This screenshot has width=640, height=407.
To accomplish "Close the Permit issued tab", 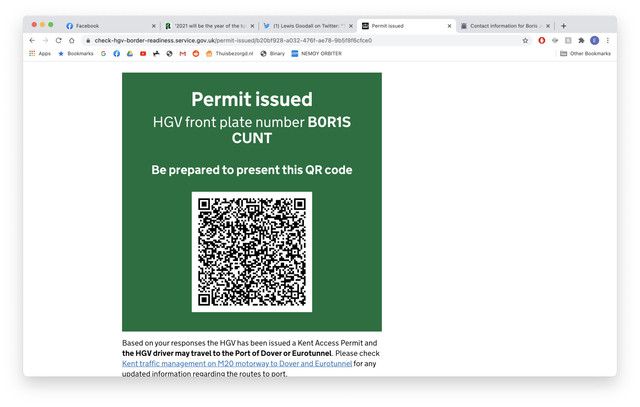I will click(449, 26).
